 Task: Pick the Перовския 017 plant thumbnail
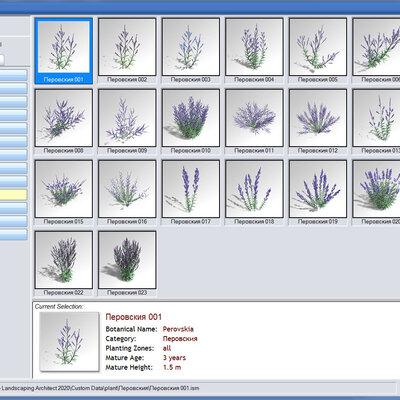tap(191, 189)
